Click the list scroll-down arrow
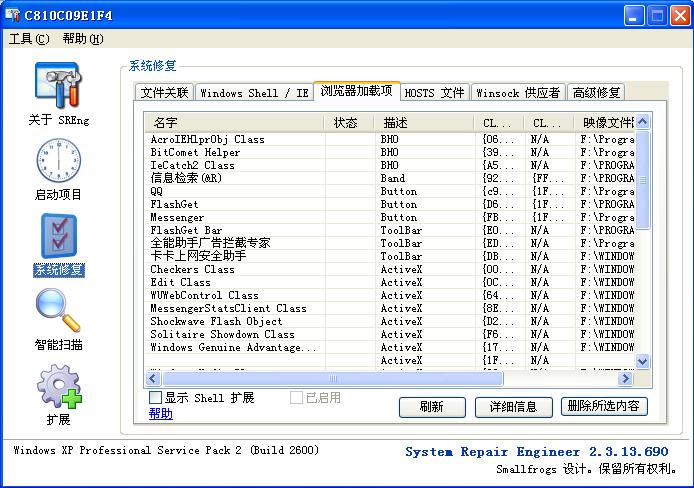 coord(643,361)
